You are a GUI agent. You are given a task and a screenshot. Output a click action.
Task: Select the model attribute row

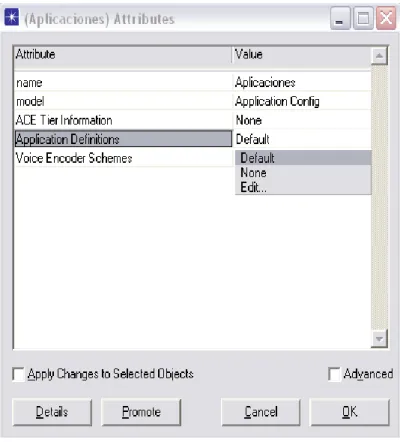123,101
